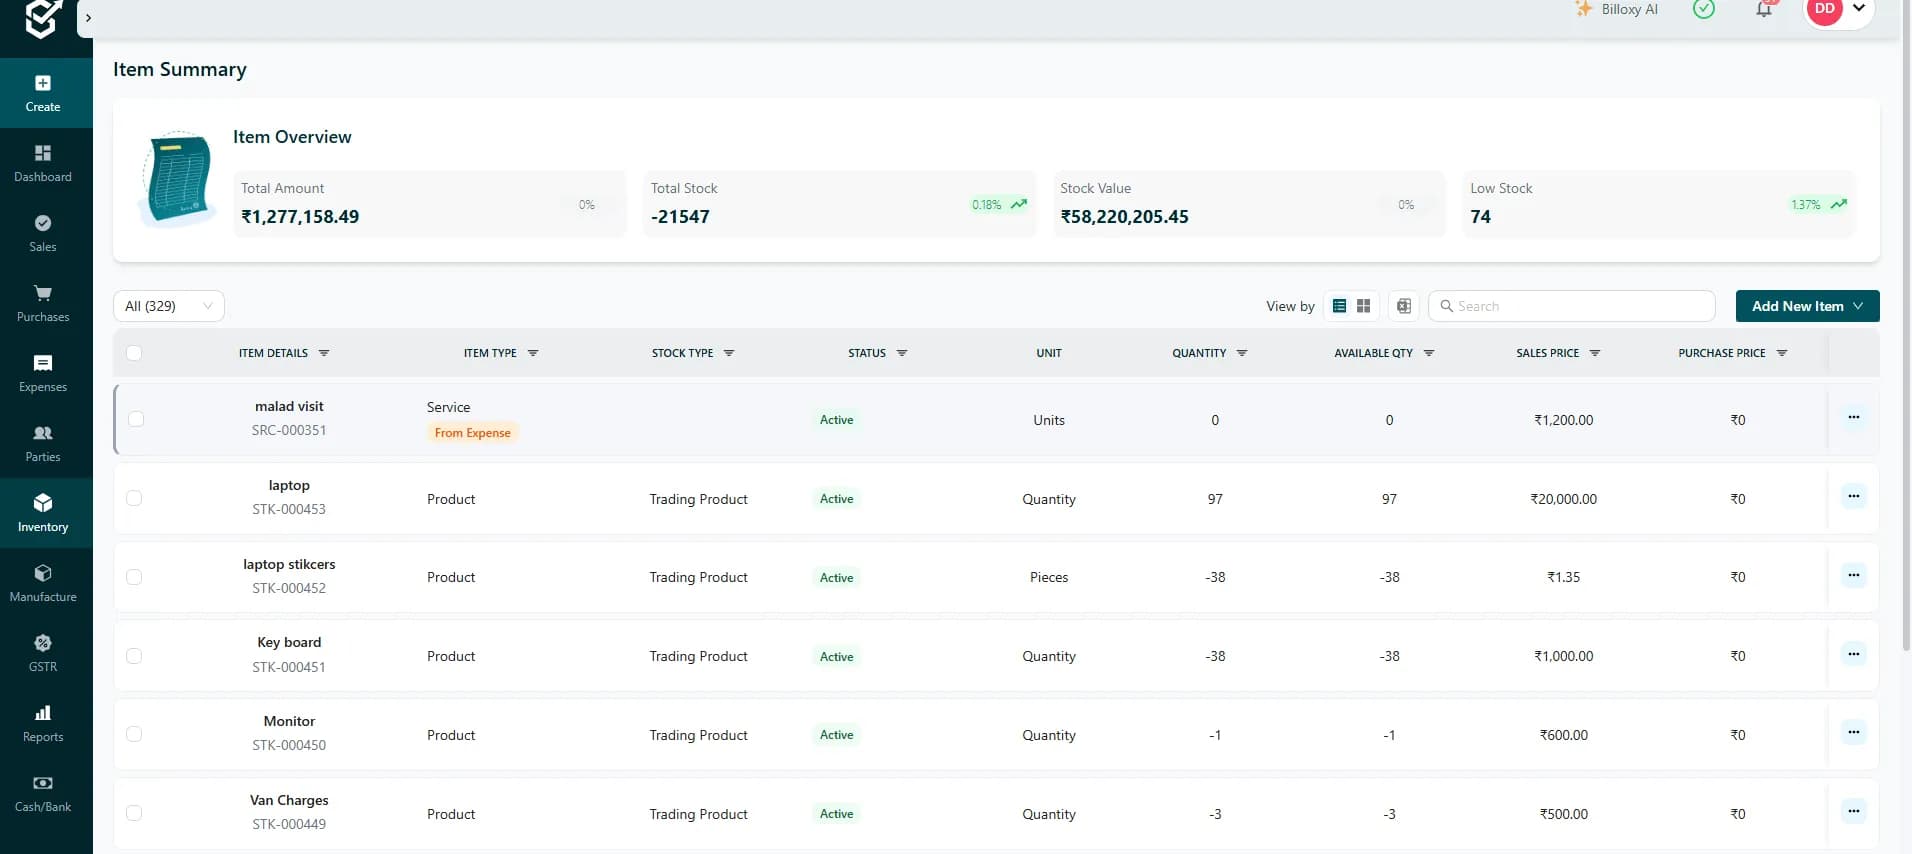
Task: Open Billoxy AI assistant
Action: pyautogui.click(x=1617, y=9)
